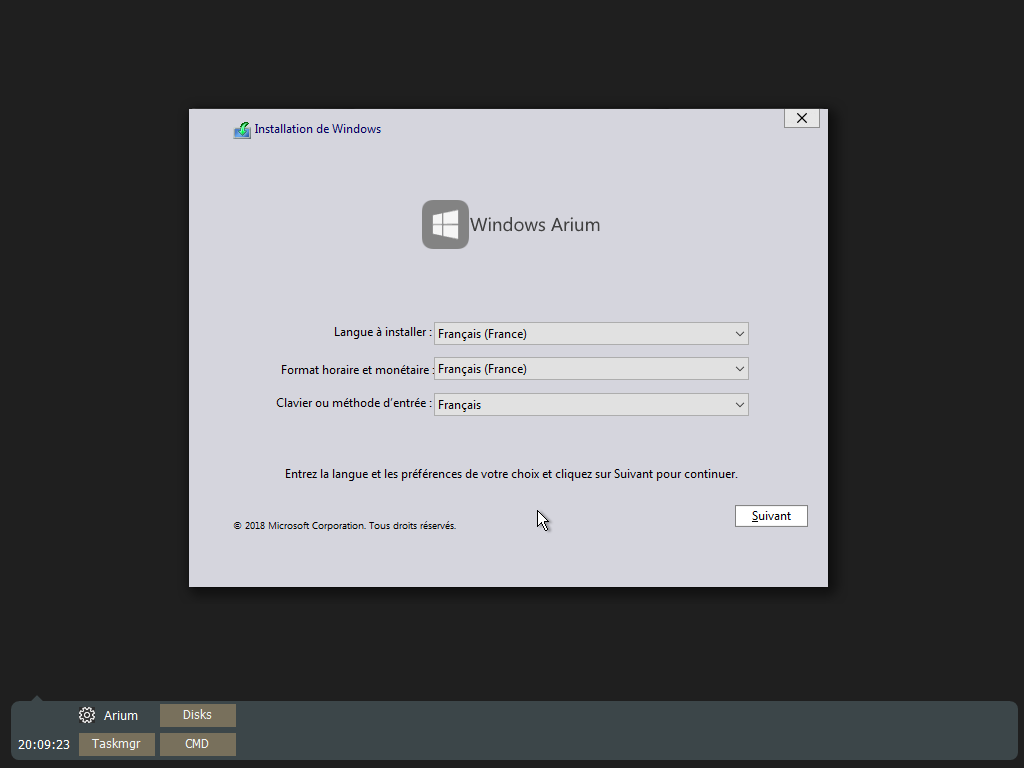Open the Disks tool
Image resolution: width=1024 pixels, height=768 pixels.
pyautogui.click(x=198, y=715)
